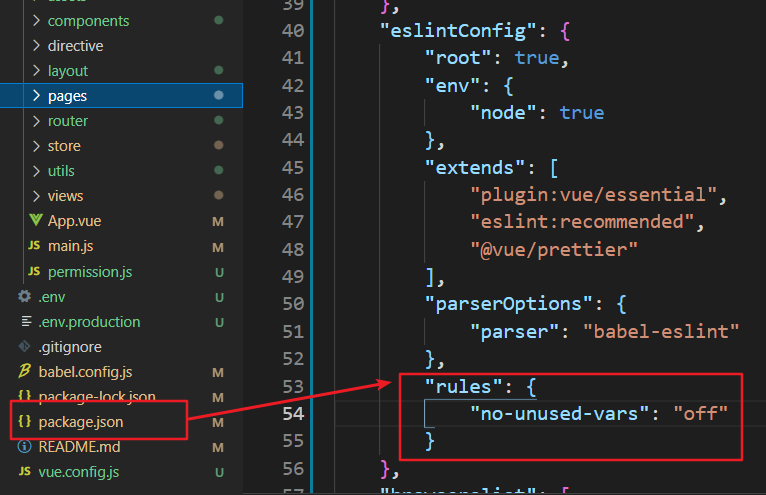Image resolution: width=766 pixels, height=495 pixels.
Task: Expand the layout folder chevron
Action: pos(36,71)
